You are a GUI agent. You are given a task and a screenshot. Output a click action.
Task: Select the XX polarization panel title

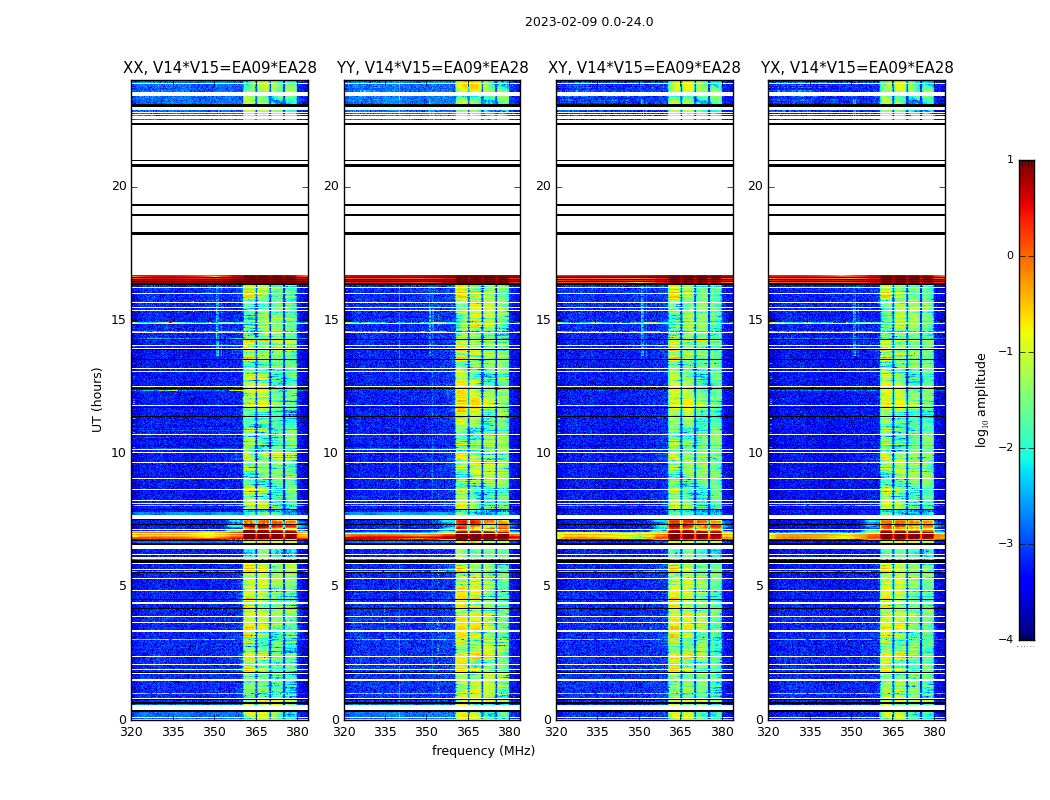219,68
